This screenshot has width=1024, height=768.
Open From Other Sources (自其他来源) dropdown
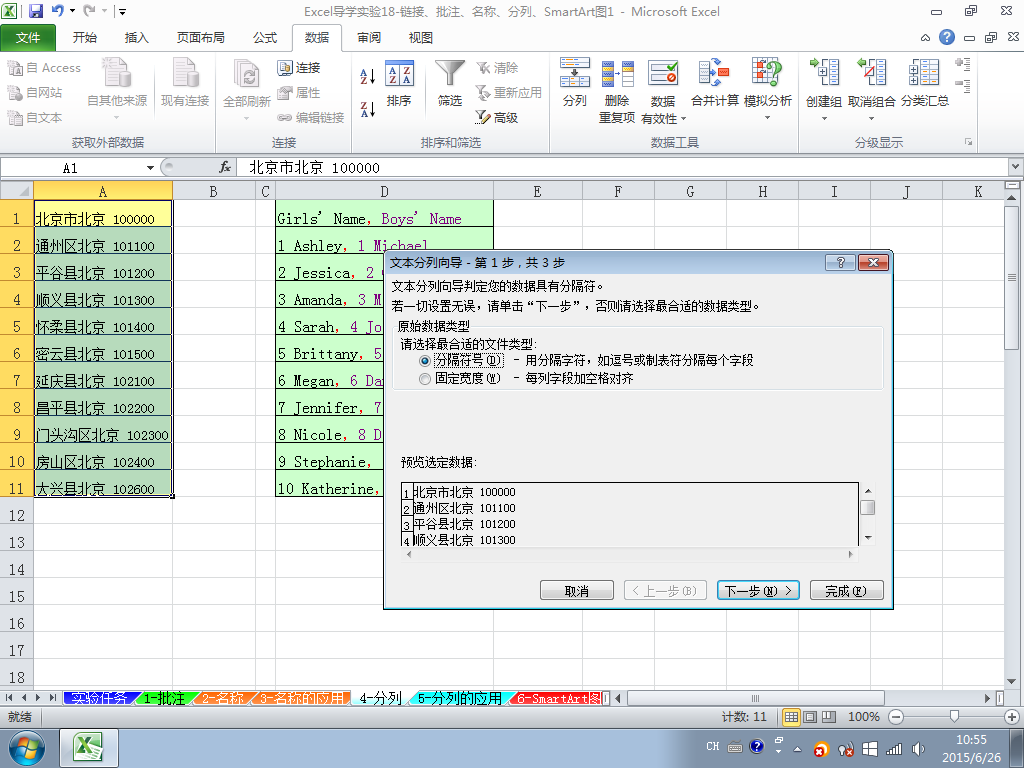coord(118,89)
